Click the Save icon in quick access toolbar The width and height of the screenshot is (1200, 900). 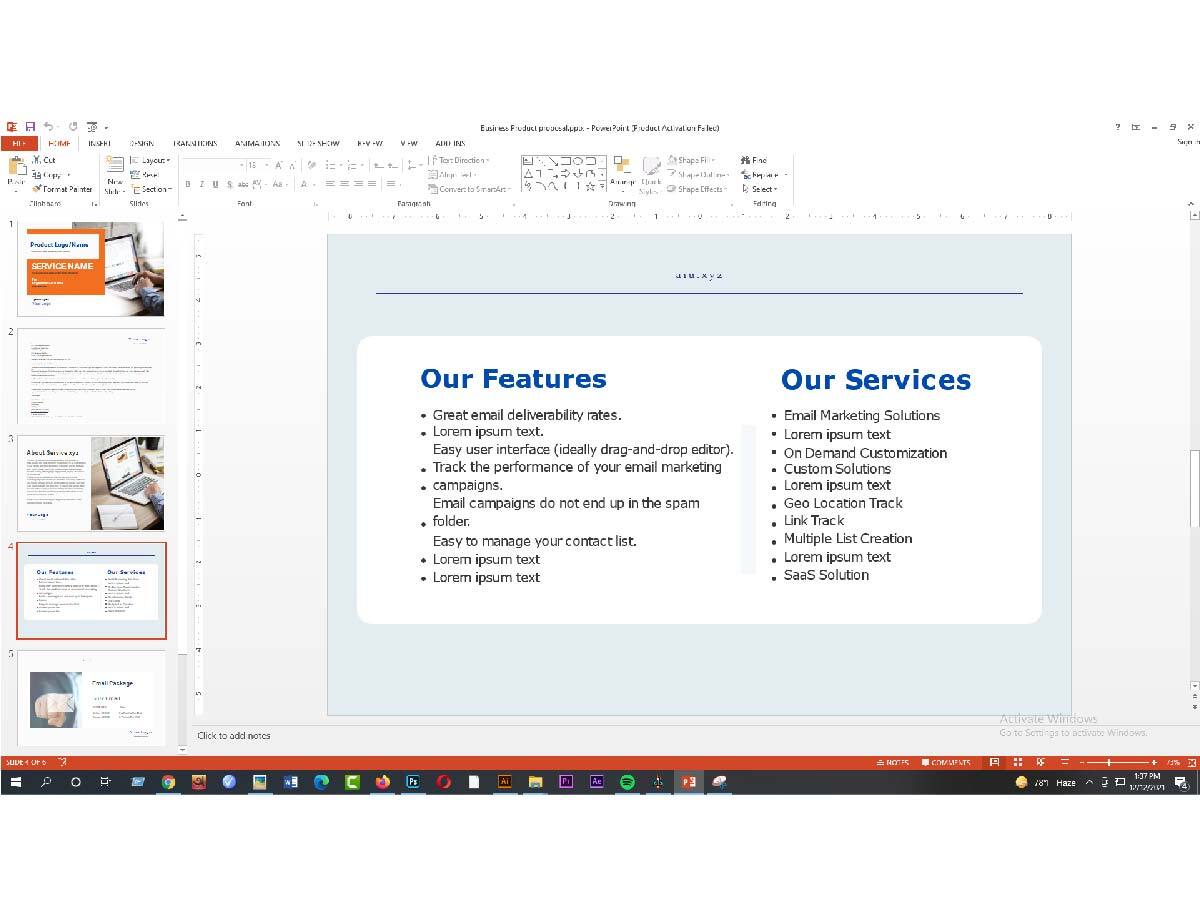[x=30, y=127]
